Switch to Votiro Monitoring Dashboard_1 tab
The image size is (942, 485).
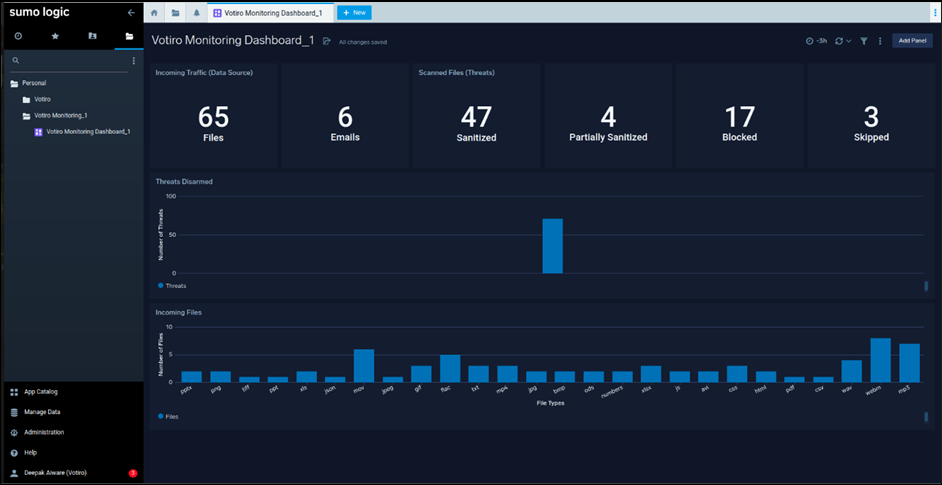click(x=269, y=13)
